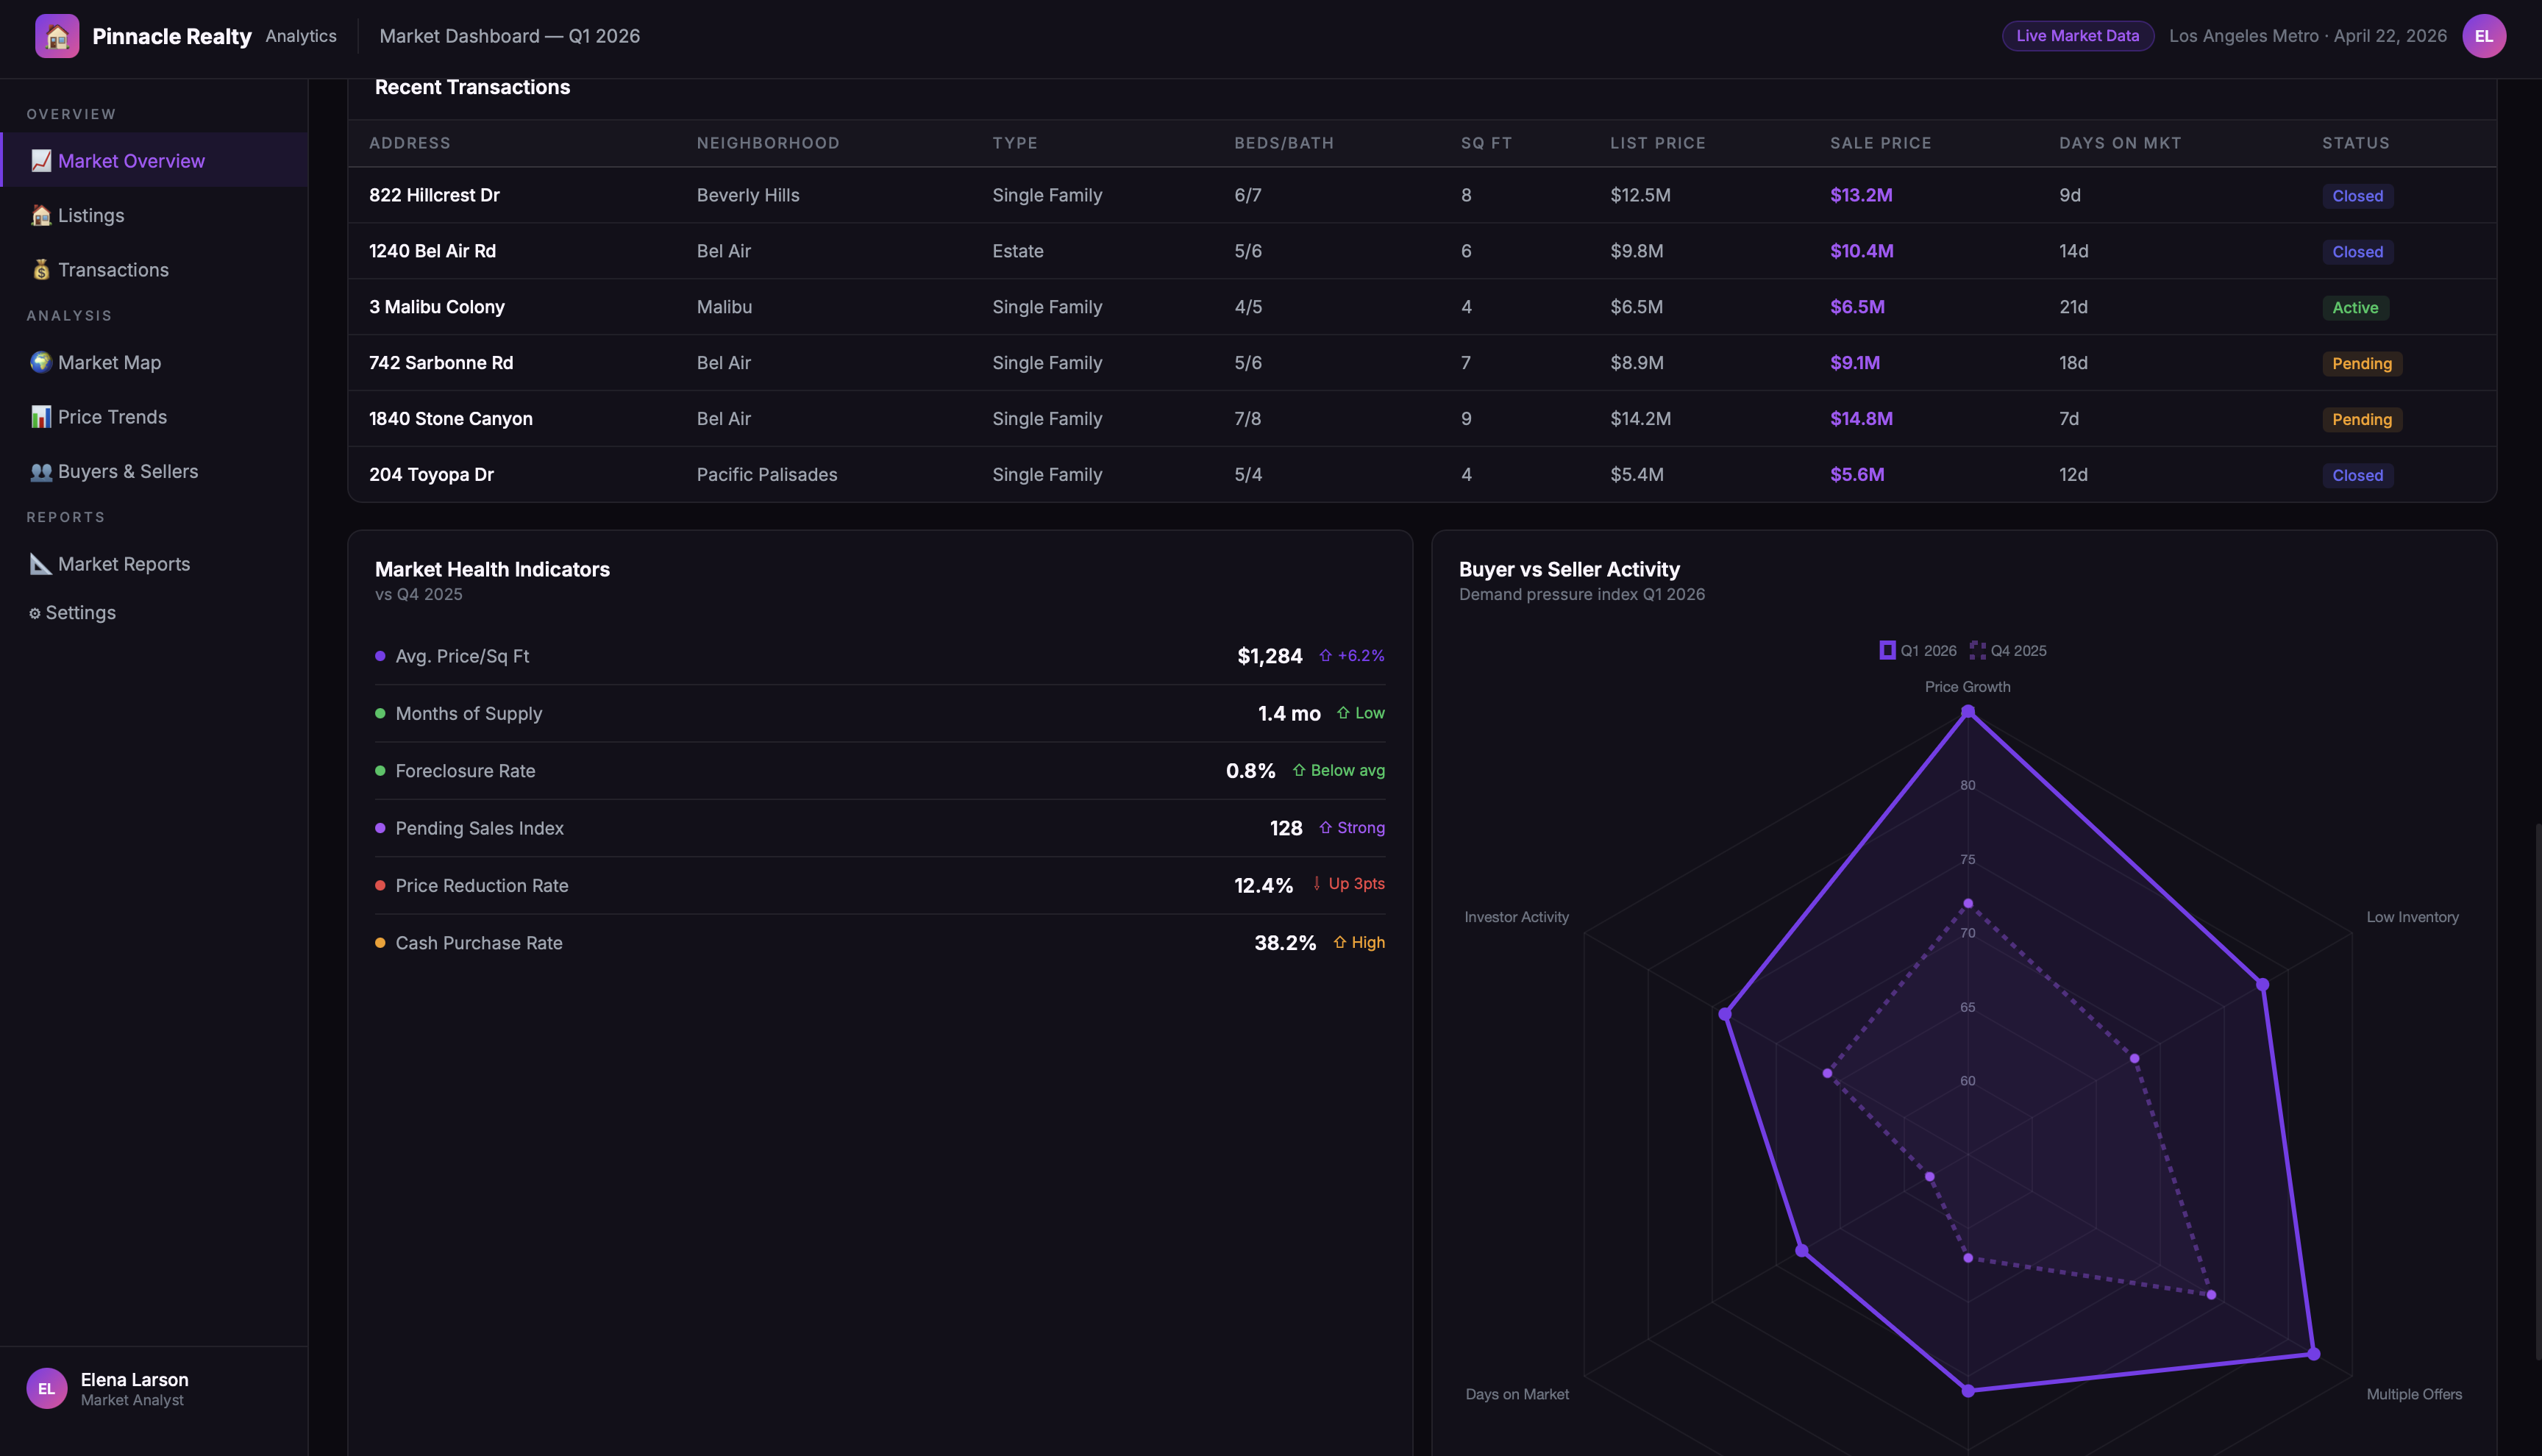Screen dimensions: 2542x1456
Task: Click the arrow icon beside Strong
Action: click(x=1325, y=828)
